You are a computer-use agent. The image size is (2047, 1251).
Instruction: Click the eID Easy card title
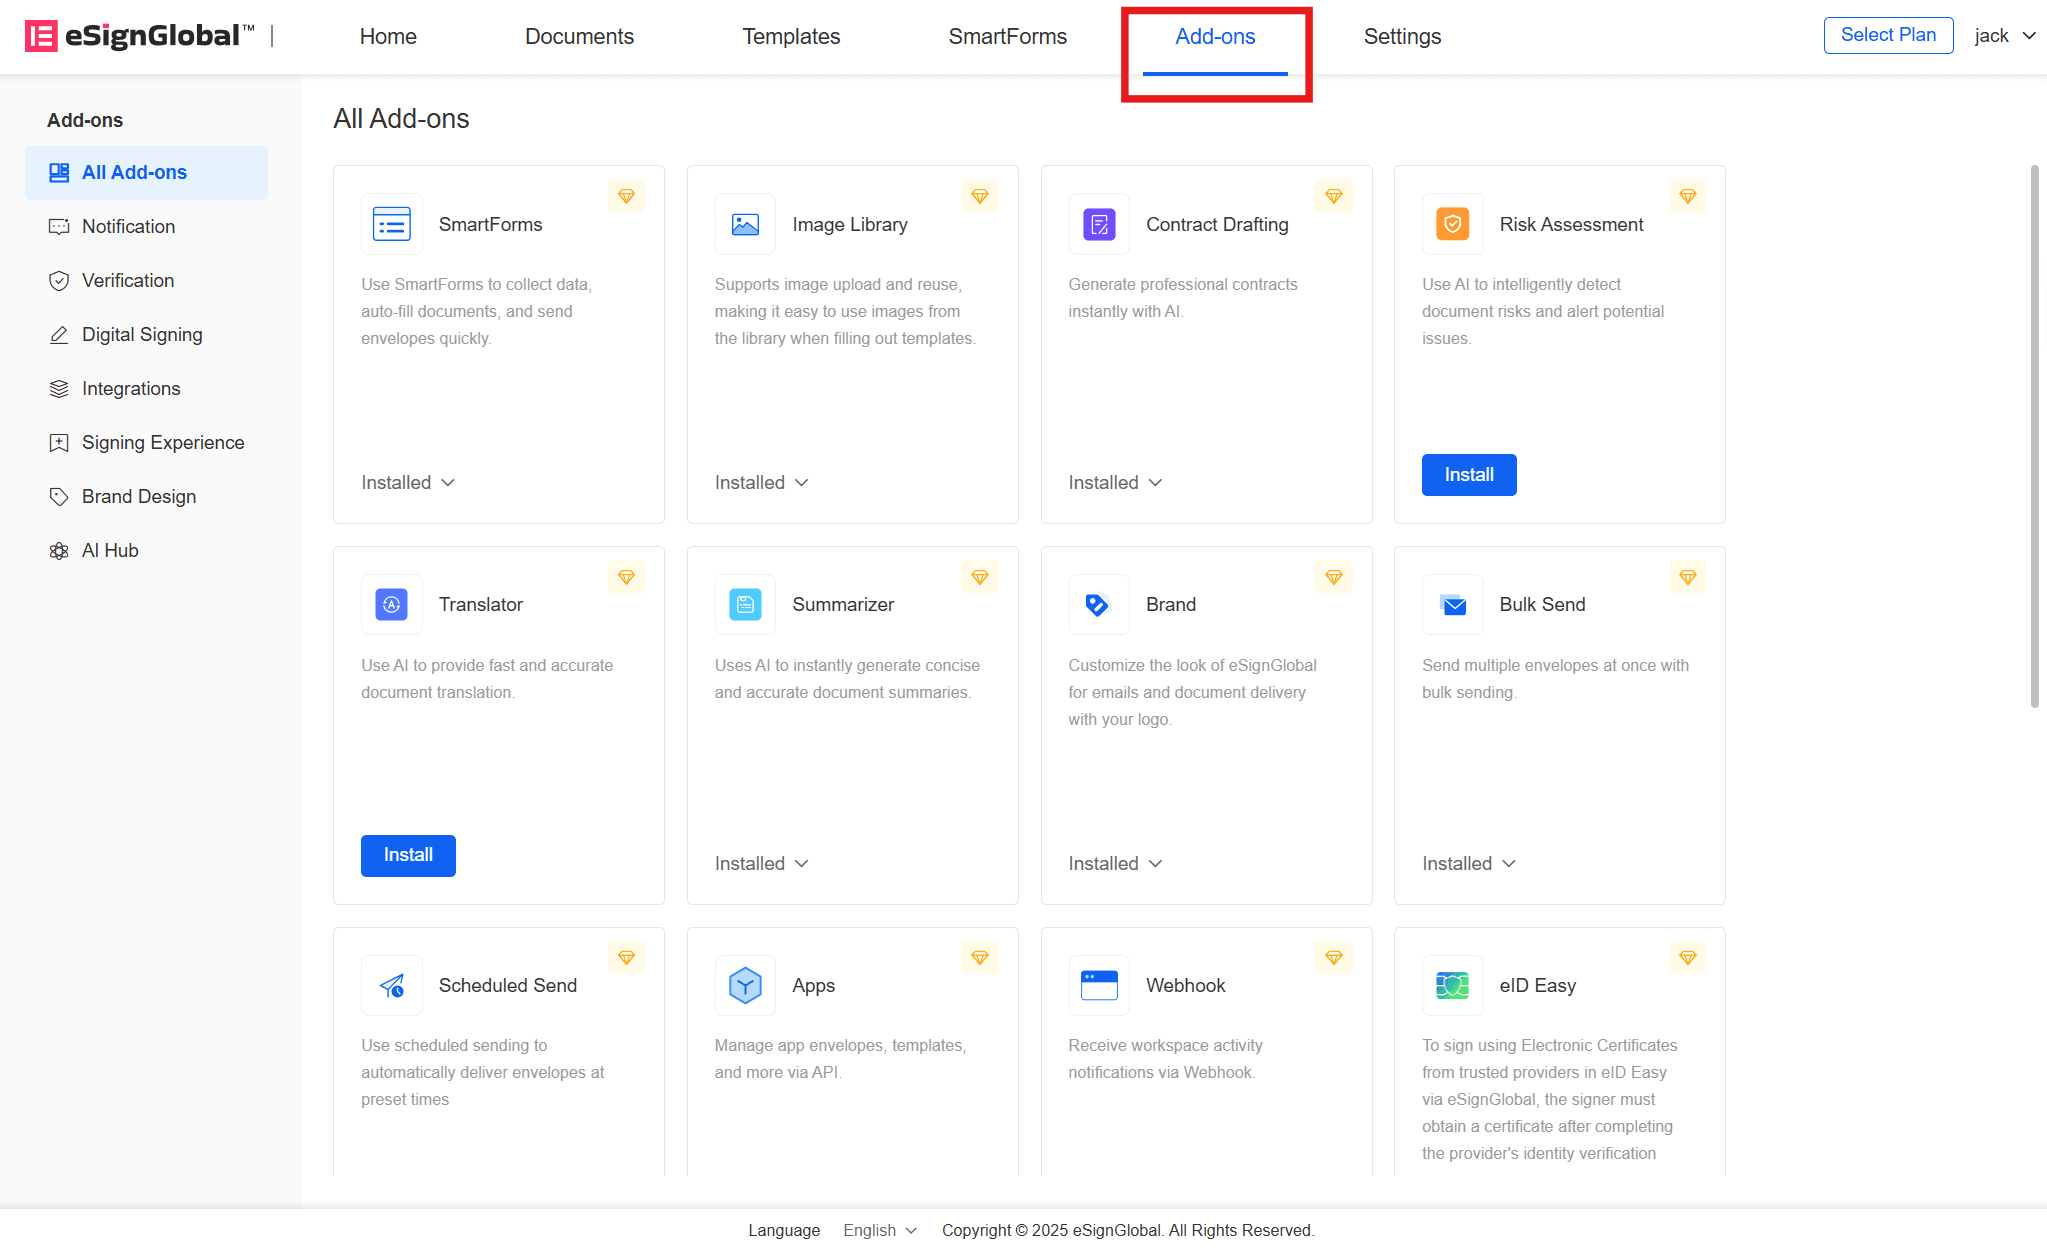coord(1537,985)
